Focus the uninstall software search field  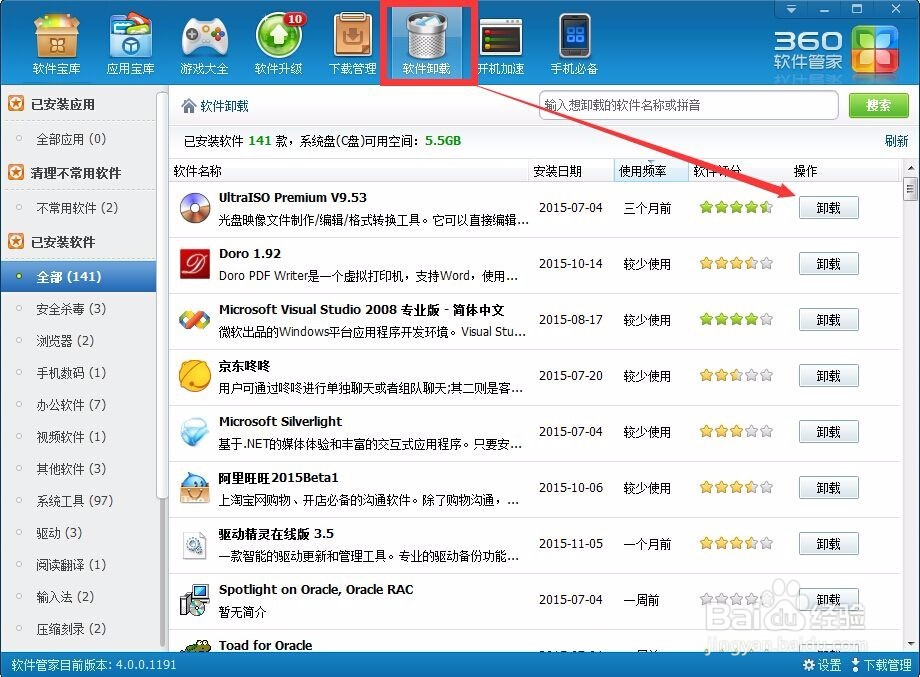click(689, 106)
